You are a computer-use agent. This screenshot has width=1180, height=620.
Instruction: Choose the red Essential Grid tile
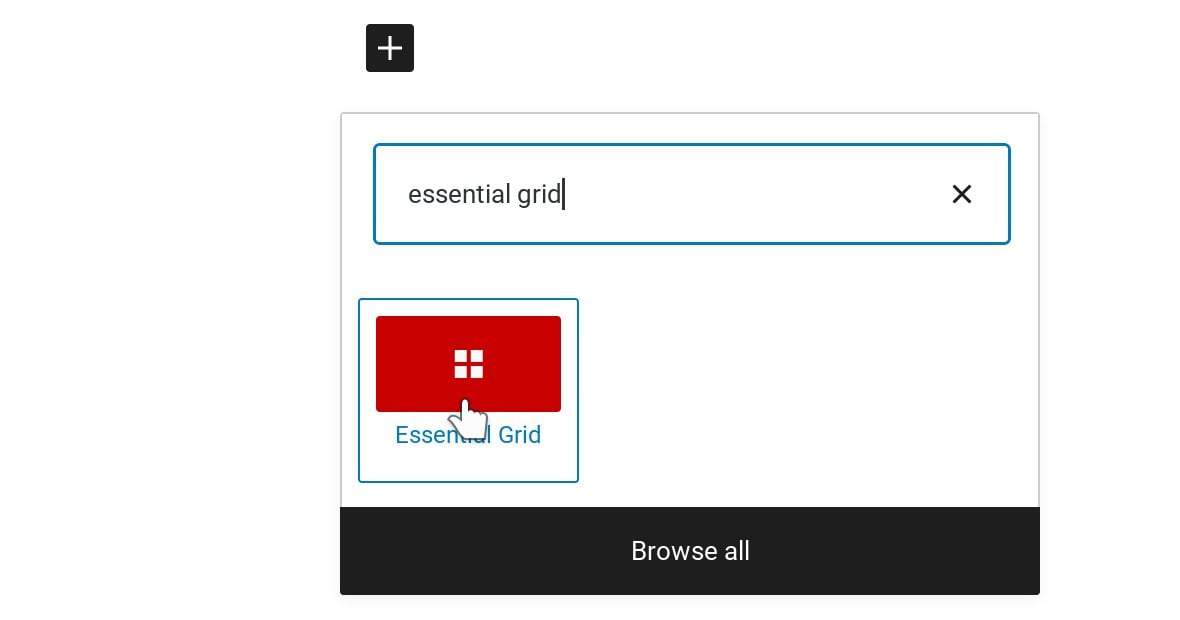pyautogui.click(x=468, y=364)
